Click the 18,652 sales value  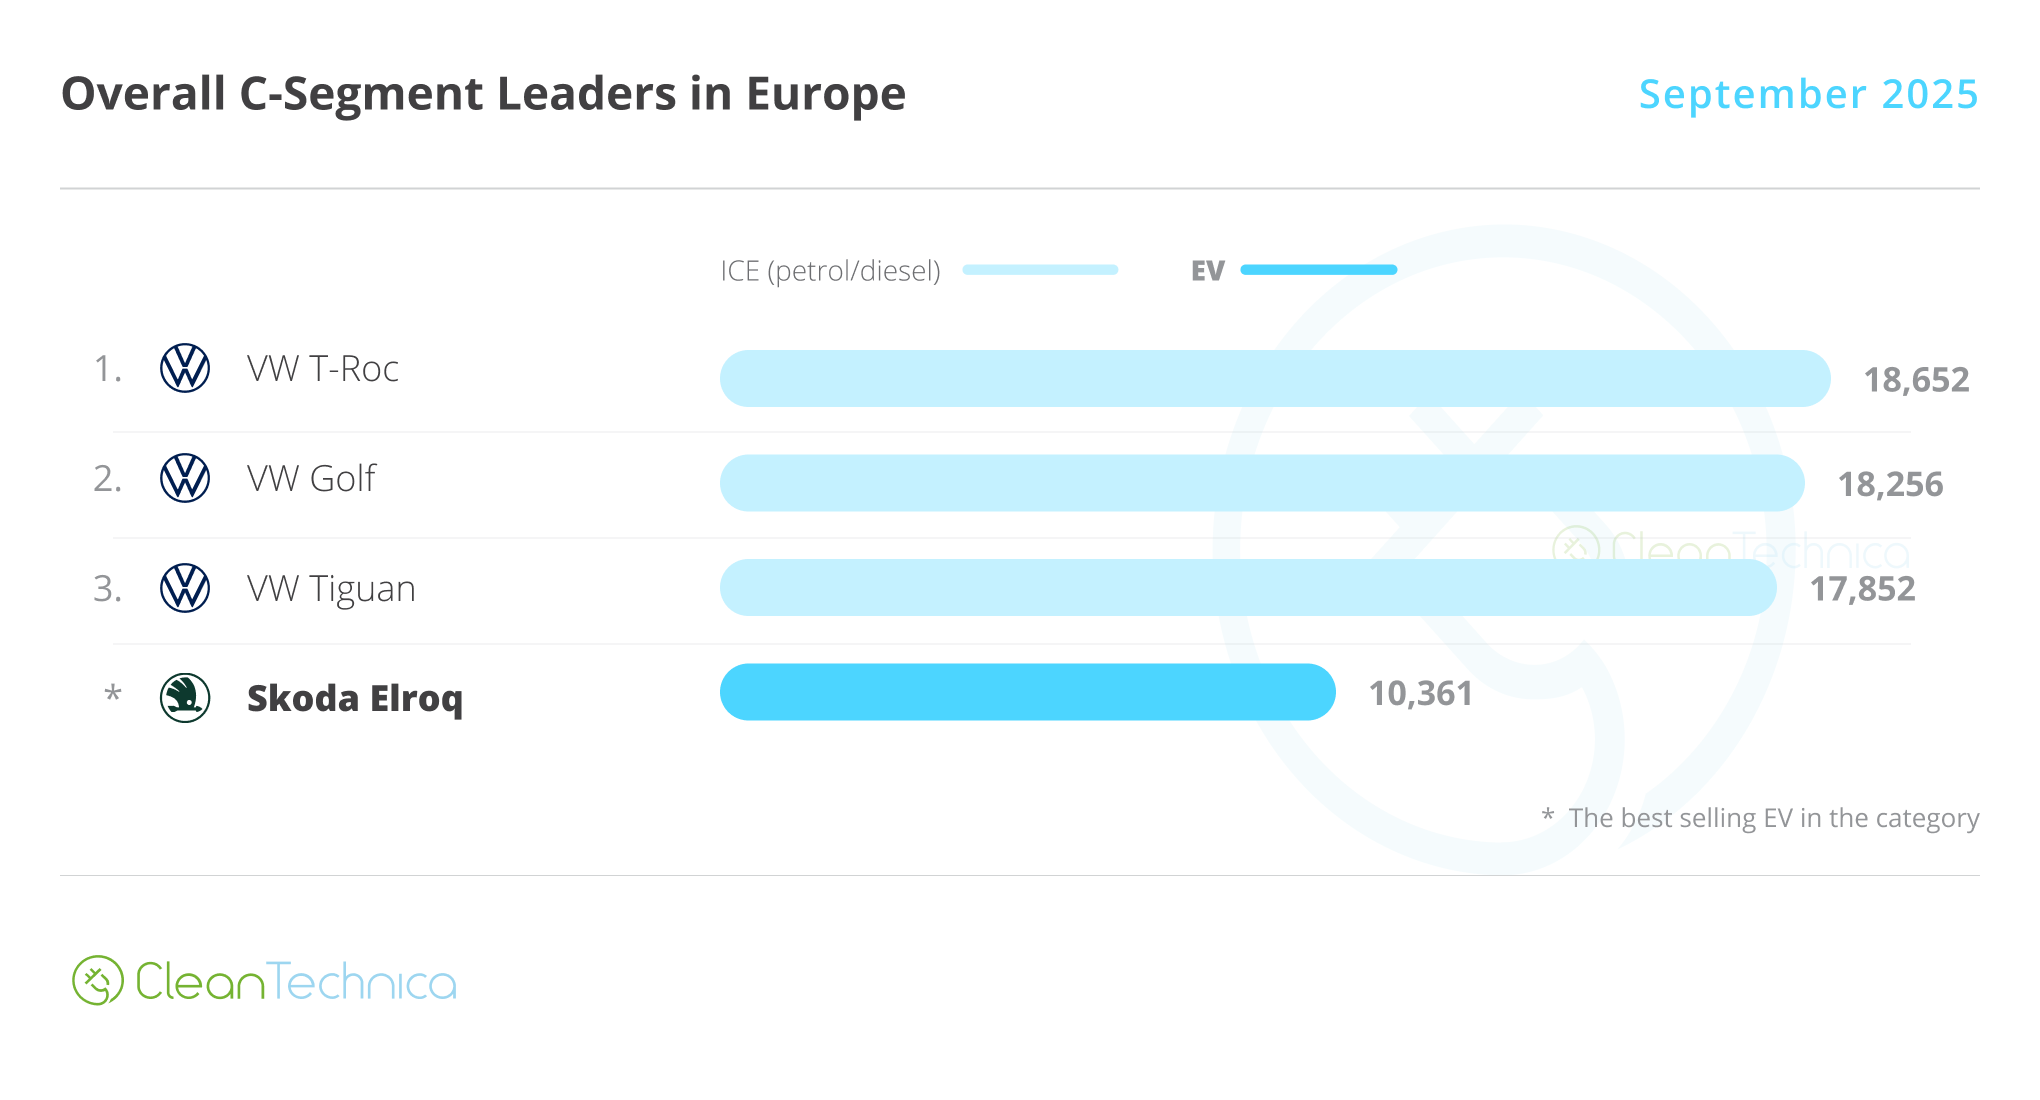pyautogui.click(x=1916, y=380)
